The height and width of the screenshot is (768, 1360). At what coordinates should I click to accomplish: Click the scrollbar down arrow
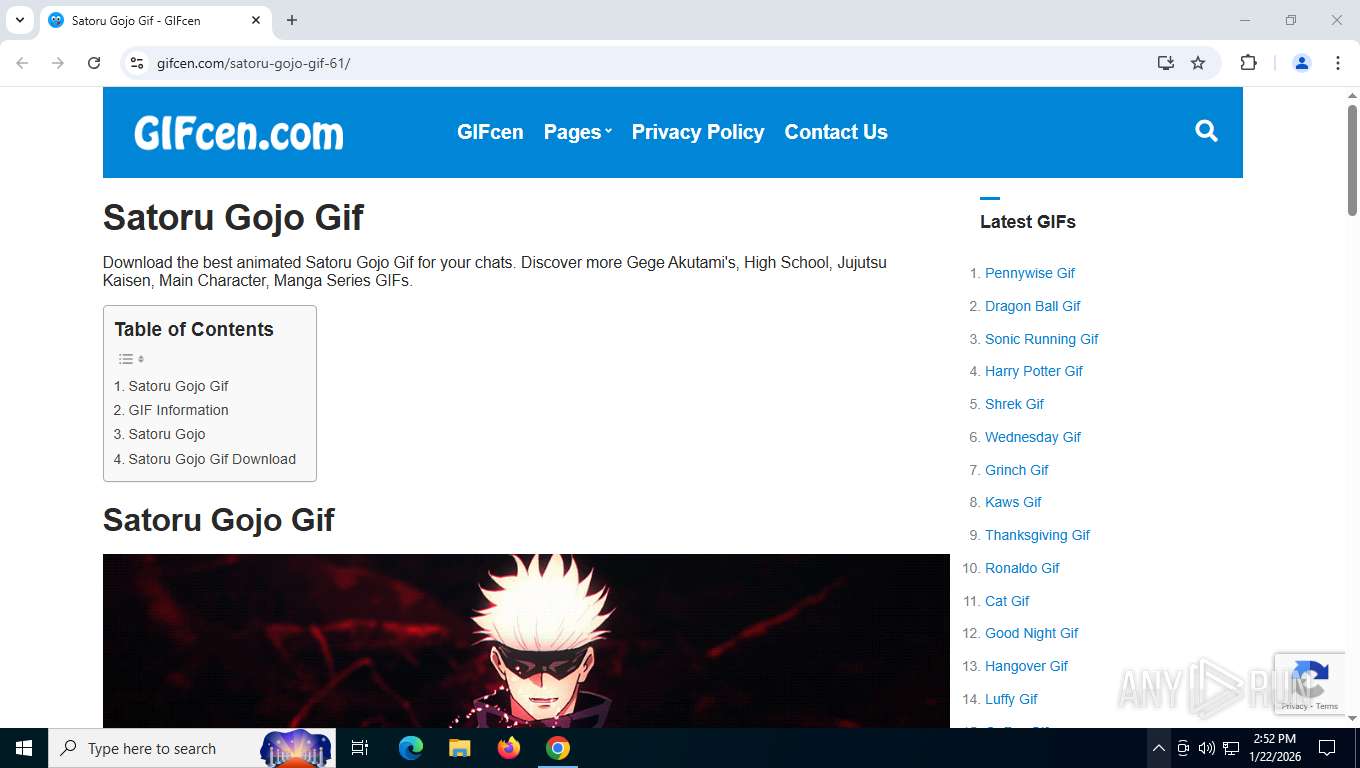(x=1352, y=718)
